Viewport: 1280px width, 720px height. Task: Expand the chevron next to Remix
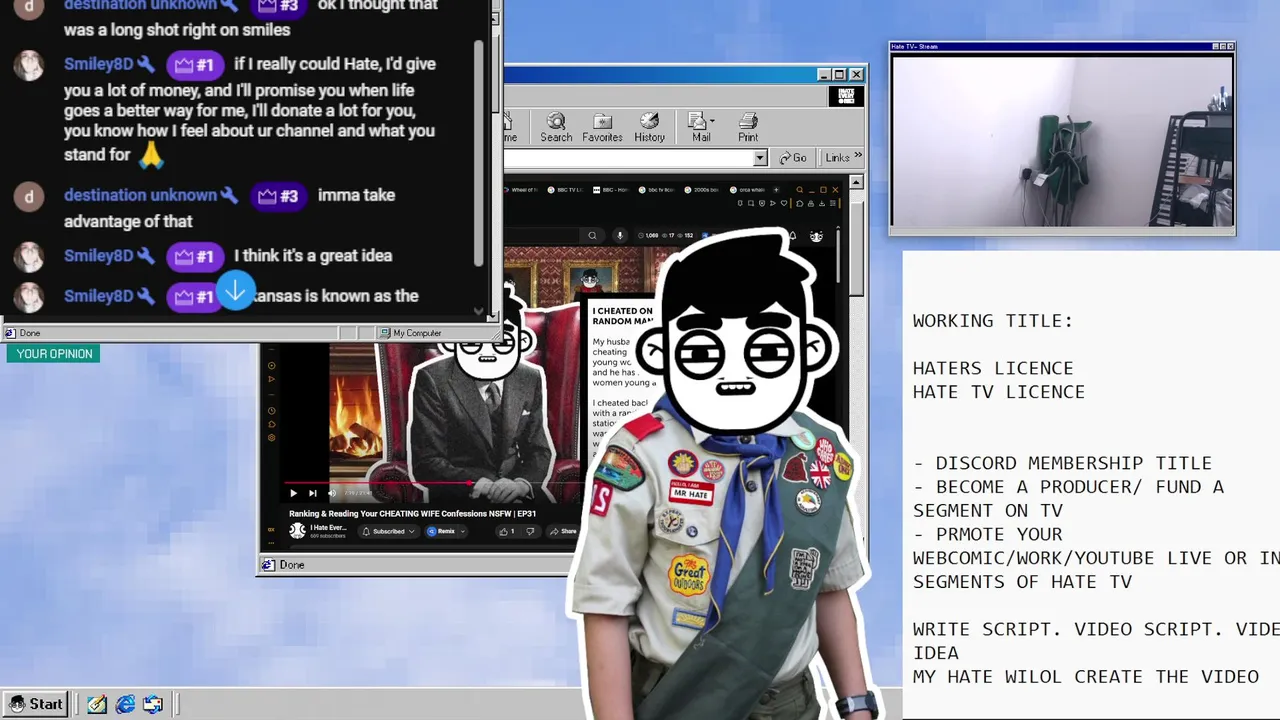click(x=463, y=532)
